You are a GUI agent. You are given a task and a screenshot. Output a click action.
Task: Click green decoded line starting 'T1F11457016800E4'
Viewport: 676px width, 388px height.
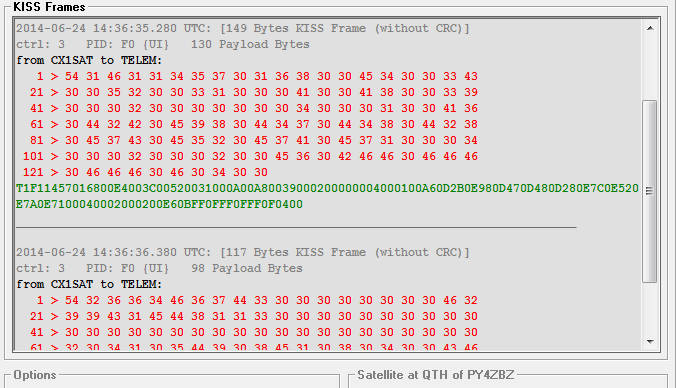[x=327, y=188]
